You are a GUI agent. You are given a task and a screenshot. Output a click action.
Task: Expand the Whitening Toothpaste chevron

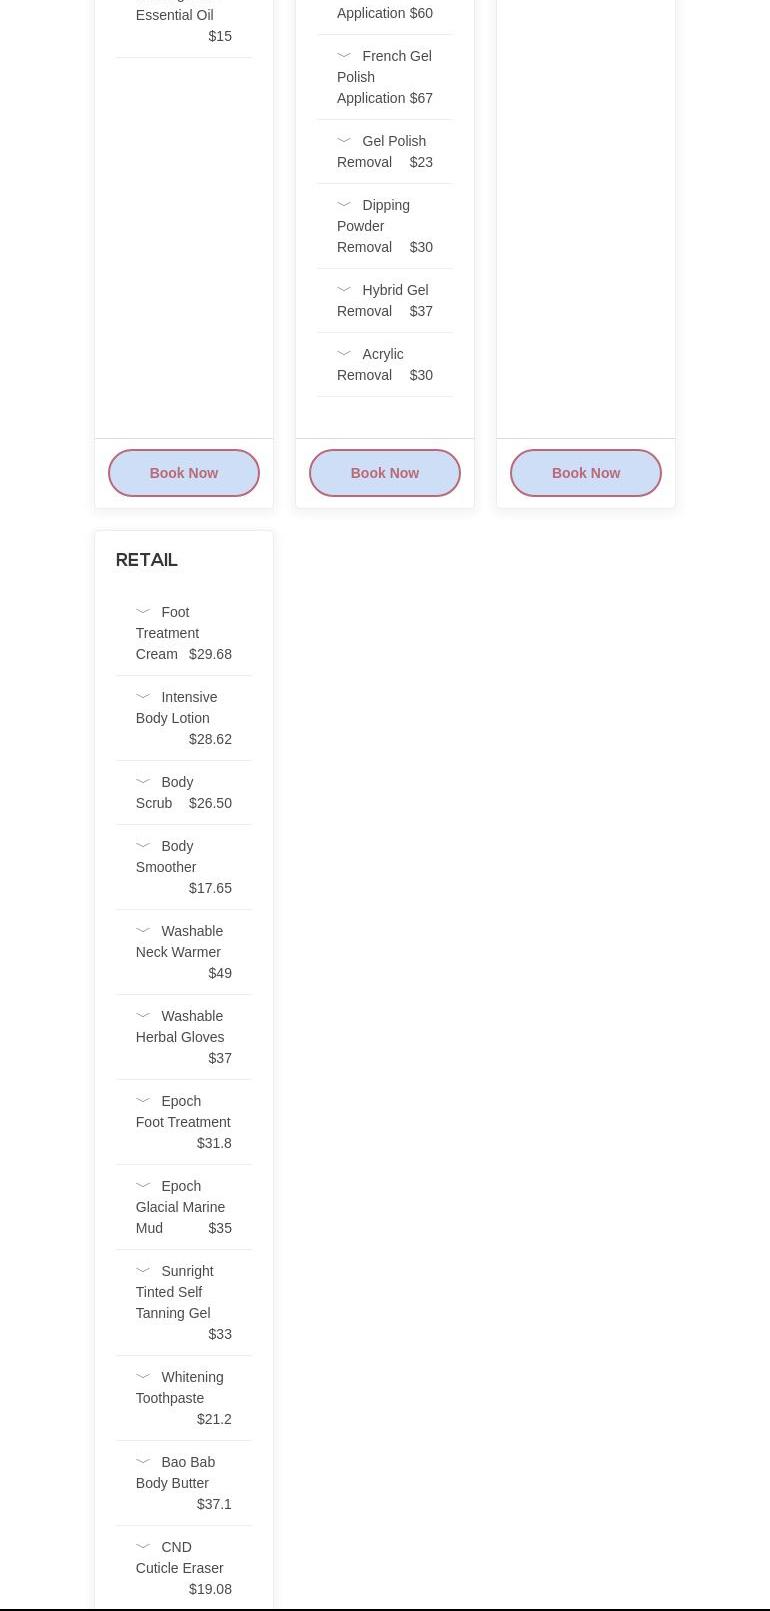pos(143,1377)
